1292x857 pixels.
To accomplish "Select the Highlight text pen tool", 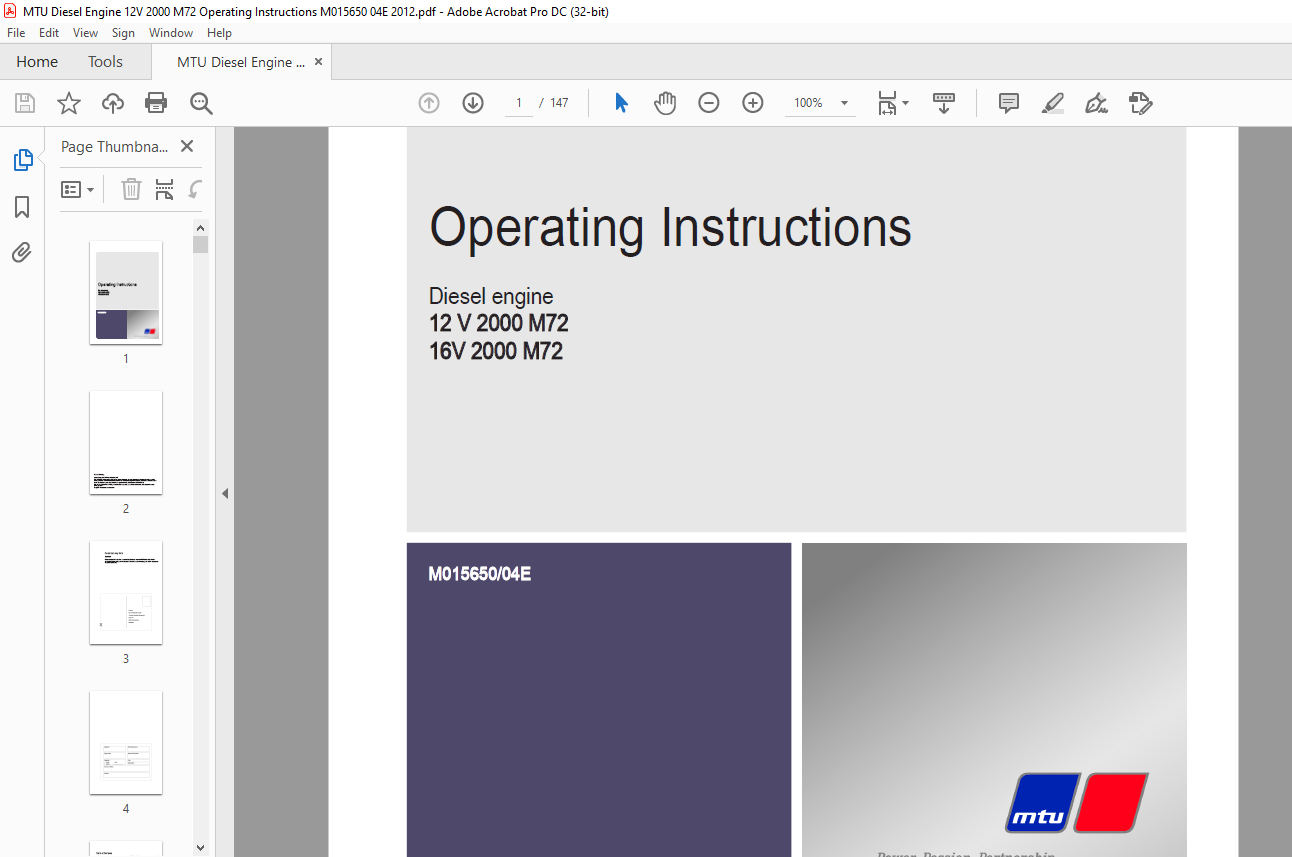I will click(x=1052, y=103).
